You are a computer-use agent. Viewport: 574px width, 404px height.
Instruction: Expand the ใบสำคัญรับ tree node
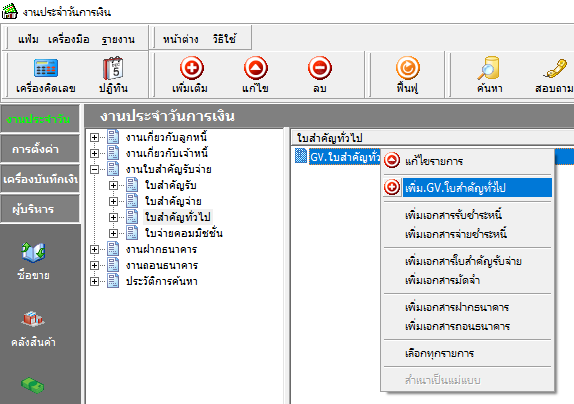tap(113, 186)
